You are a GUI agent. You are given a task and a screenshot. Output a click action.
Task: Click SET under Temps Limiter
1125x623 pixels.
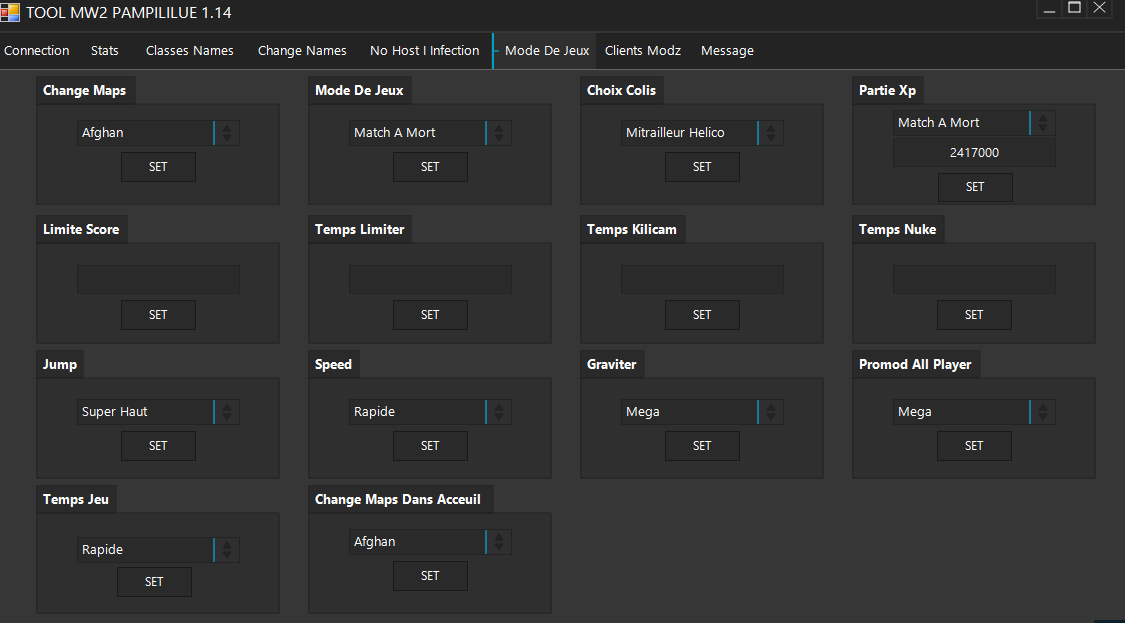click(x=430, y=314)
